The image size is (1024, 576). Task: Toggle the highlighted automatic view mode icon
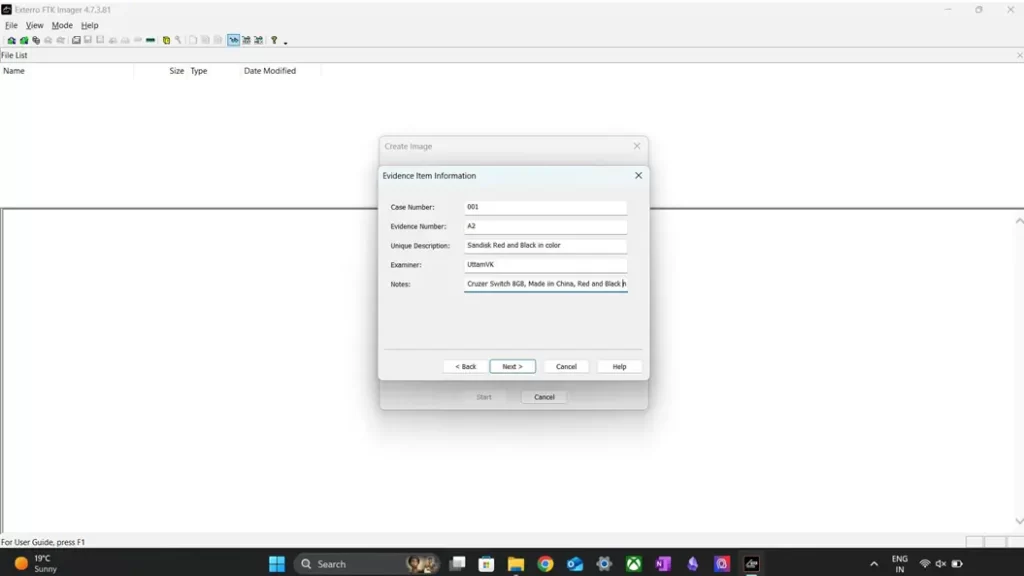point(233,41)
